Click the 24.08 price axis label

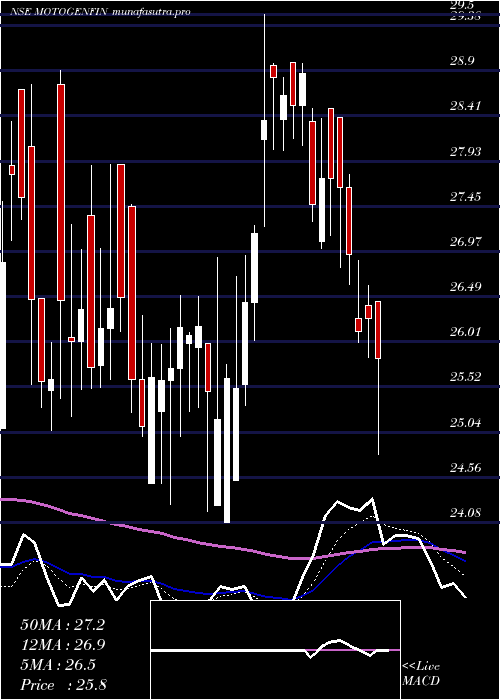(465, 512)
